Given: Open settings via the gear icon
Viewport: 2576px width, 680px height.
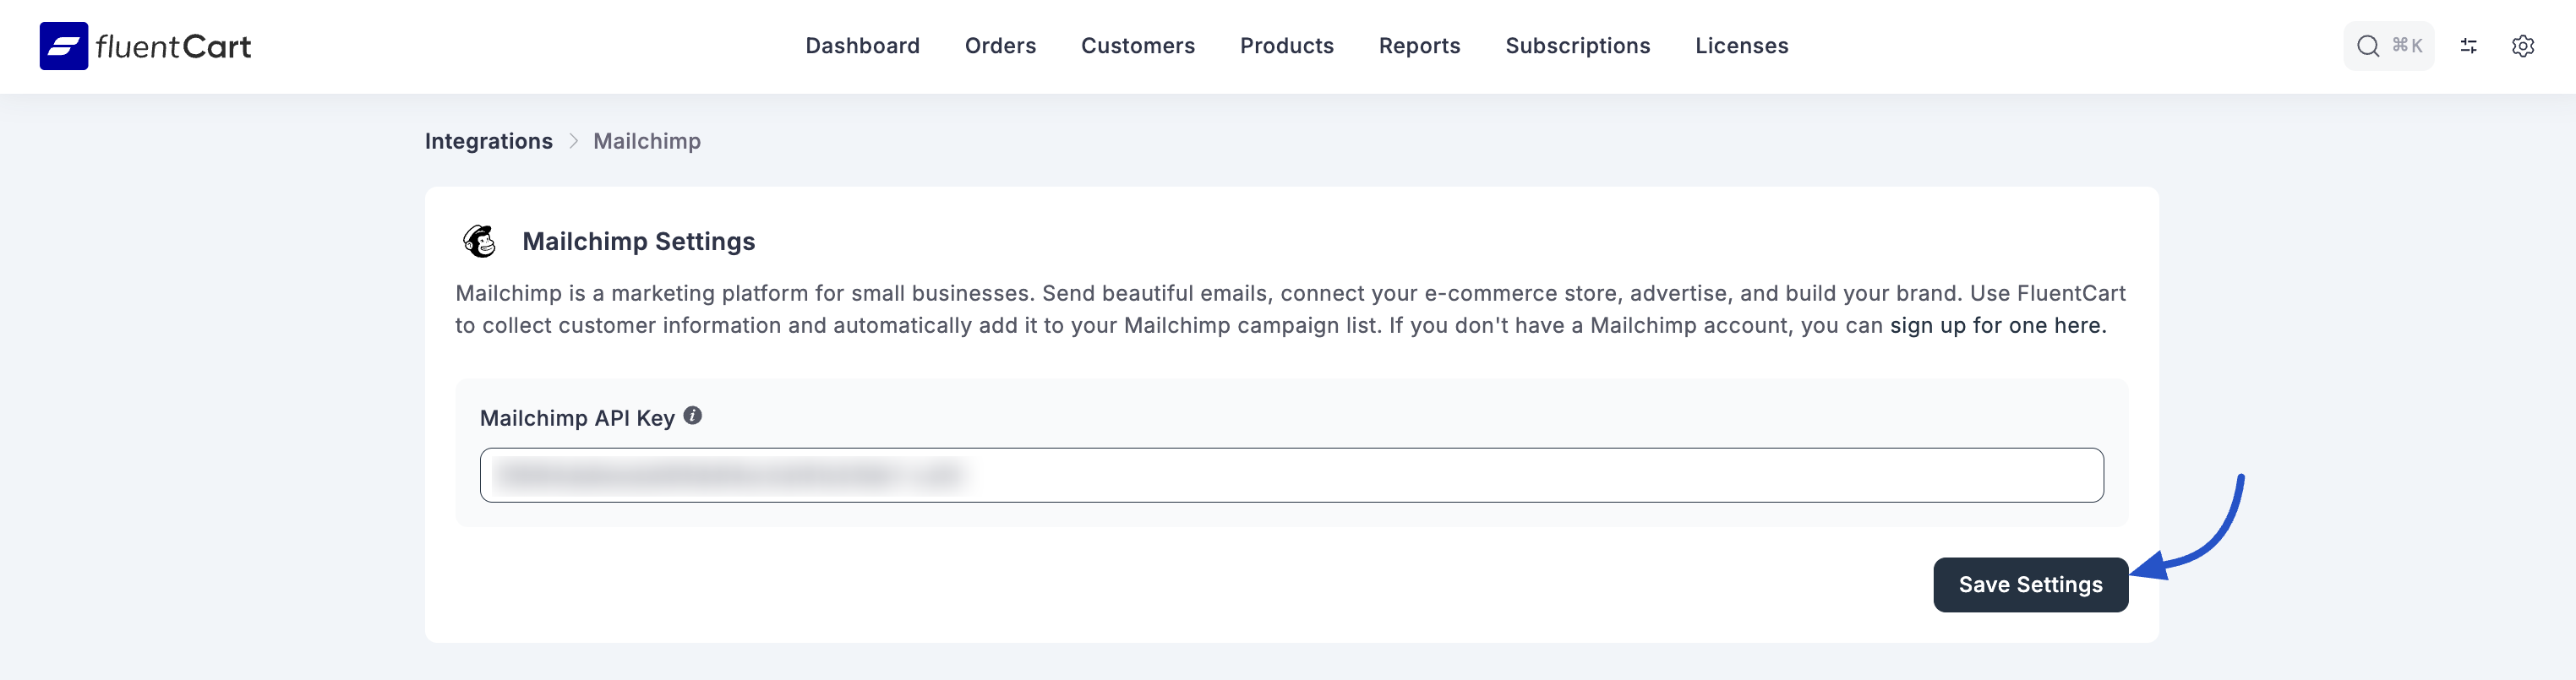Looking at the screenshot, I should click(x=2522, y=46).
